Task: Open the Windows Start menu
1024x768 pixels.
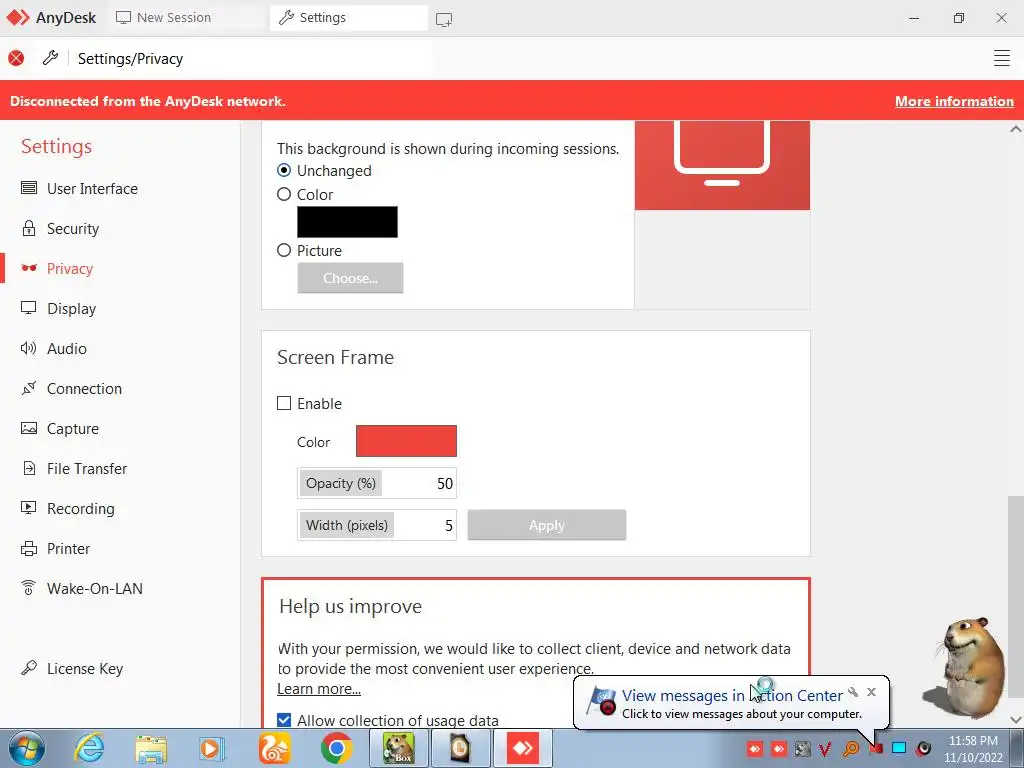Action: tap(26, 748)
